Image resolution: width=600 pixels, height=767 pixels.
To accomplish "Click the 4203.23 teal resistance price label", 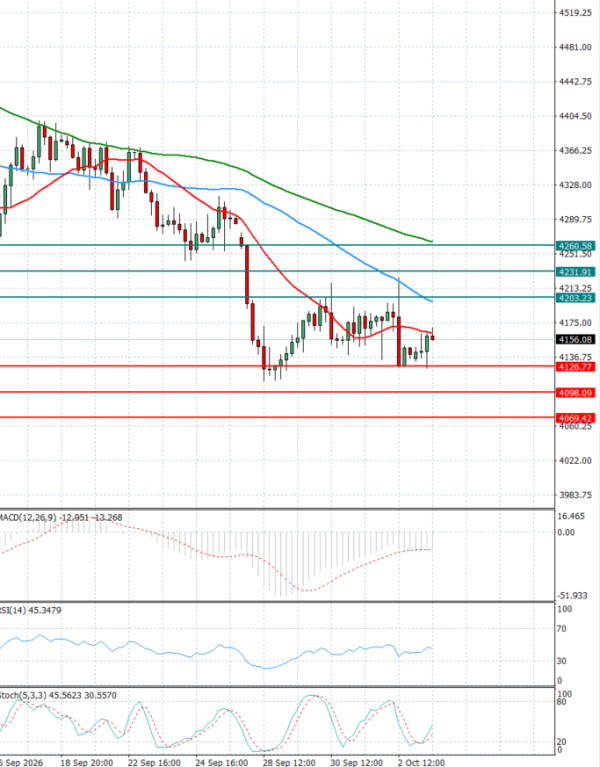I will point(576,298).
